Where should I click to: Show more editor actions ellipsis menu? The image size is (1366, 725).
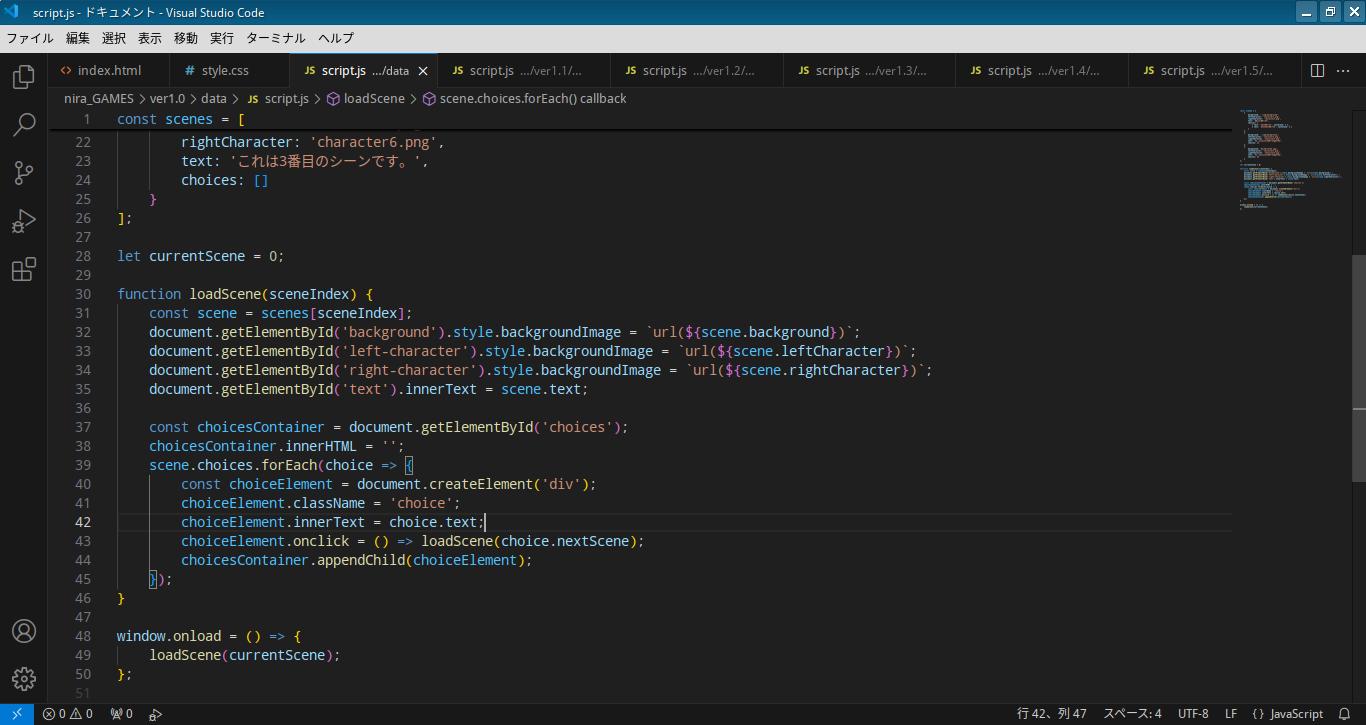point(1344,70)
